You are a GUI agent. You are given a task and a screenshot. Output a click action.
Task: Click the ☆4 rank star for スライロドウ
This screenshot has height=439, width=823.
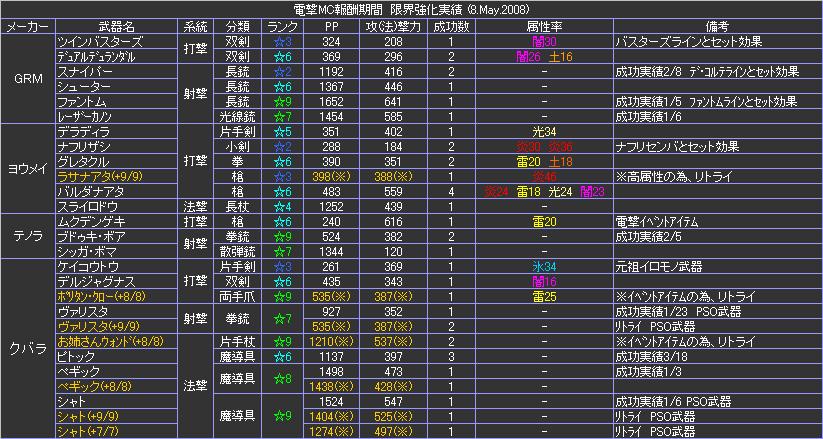point(283,205)
